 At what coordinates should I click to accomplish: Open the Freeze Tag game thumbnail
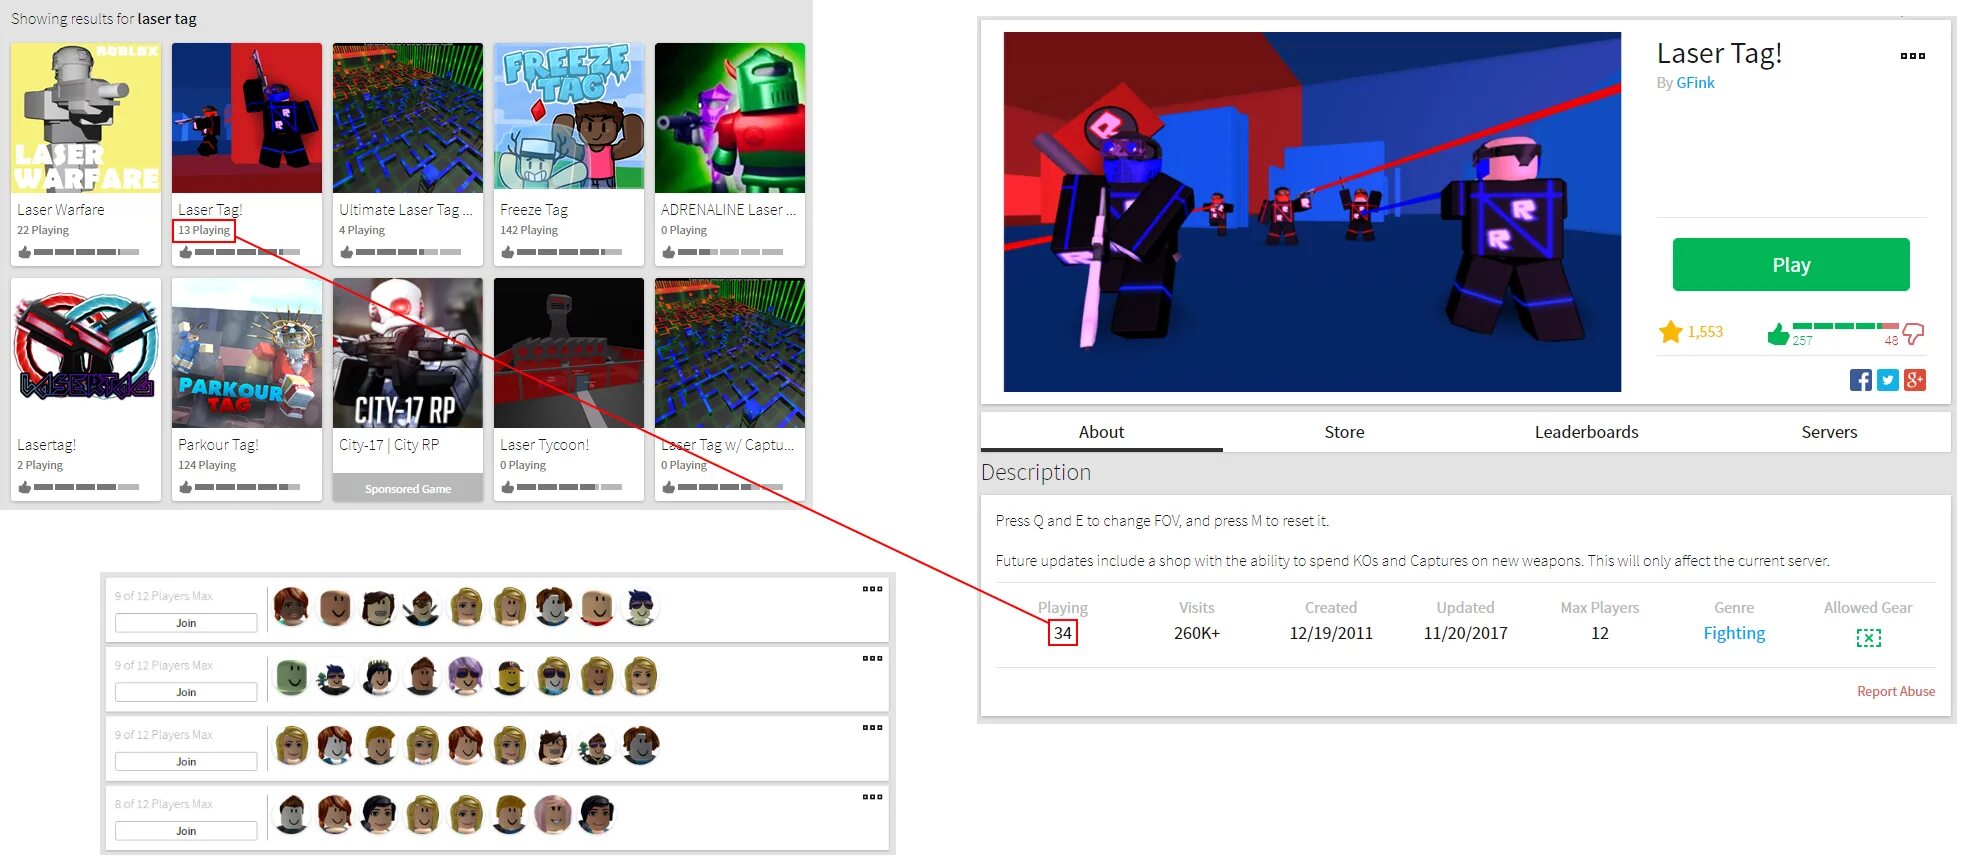tap(569, 118)
